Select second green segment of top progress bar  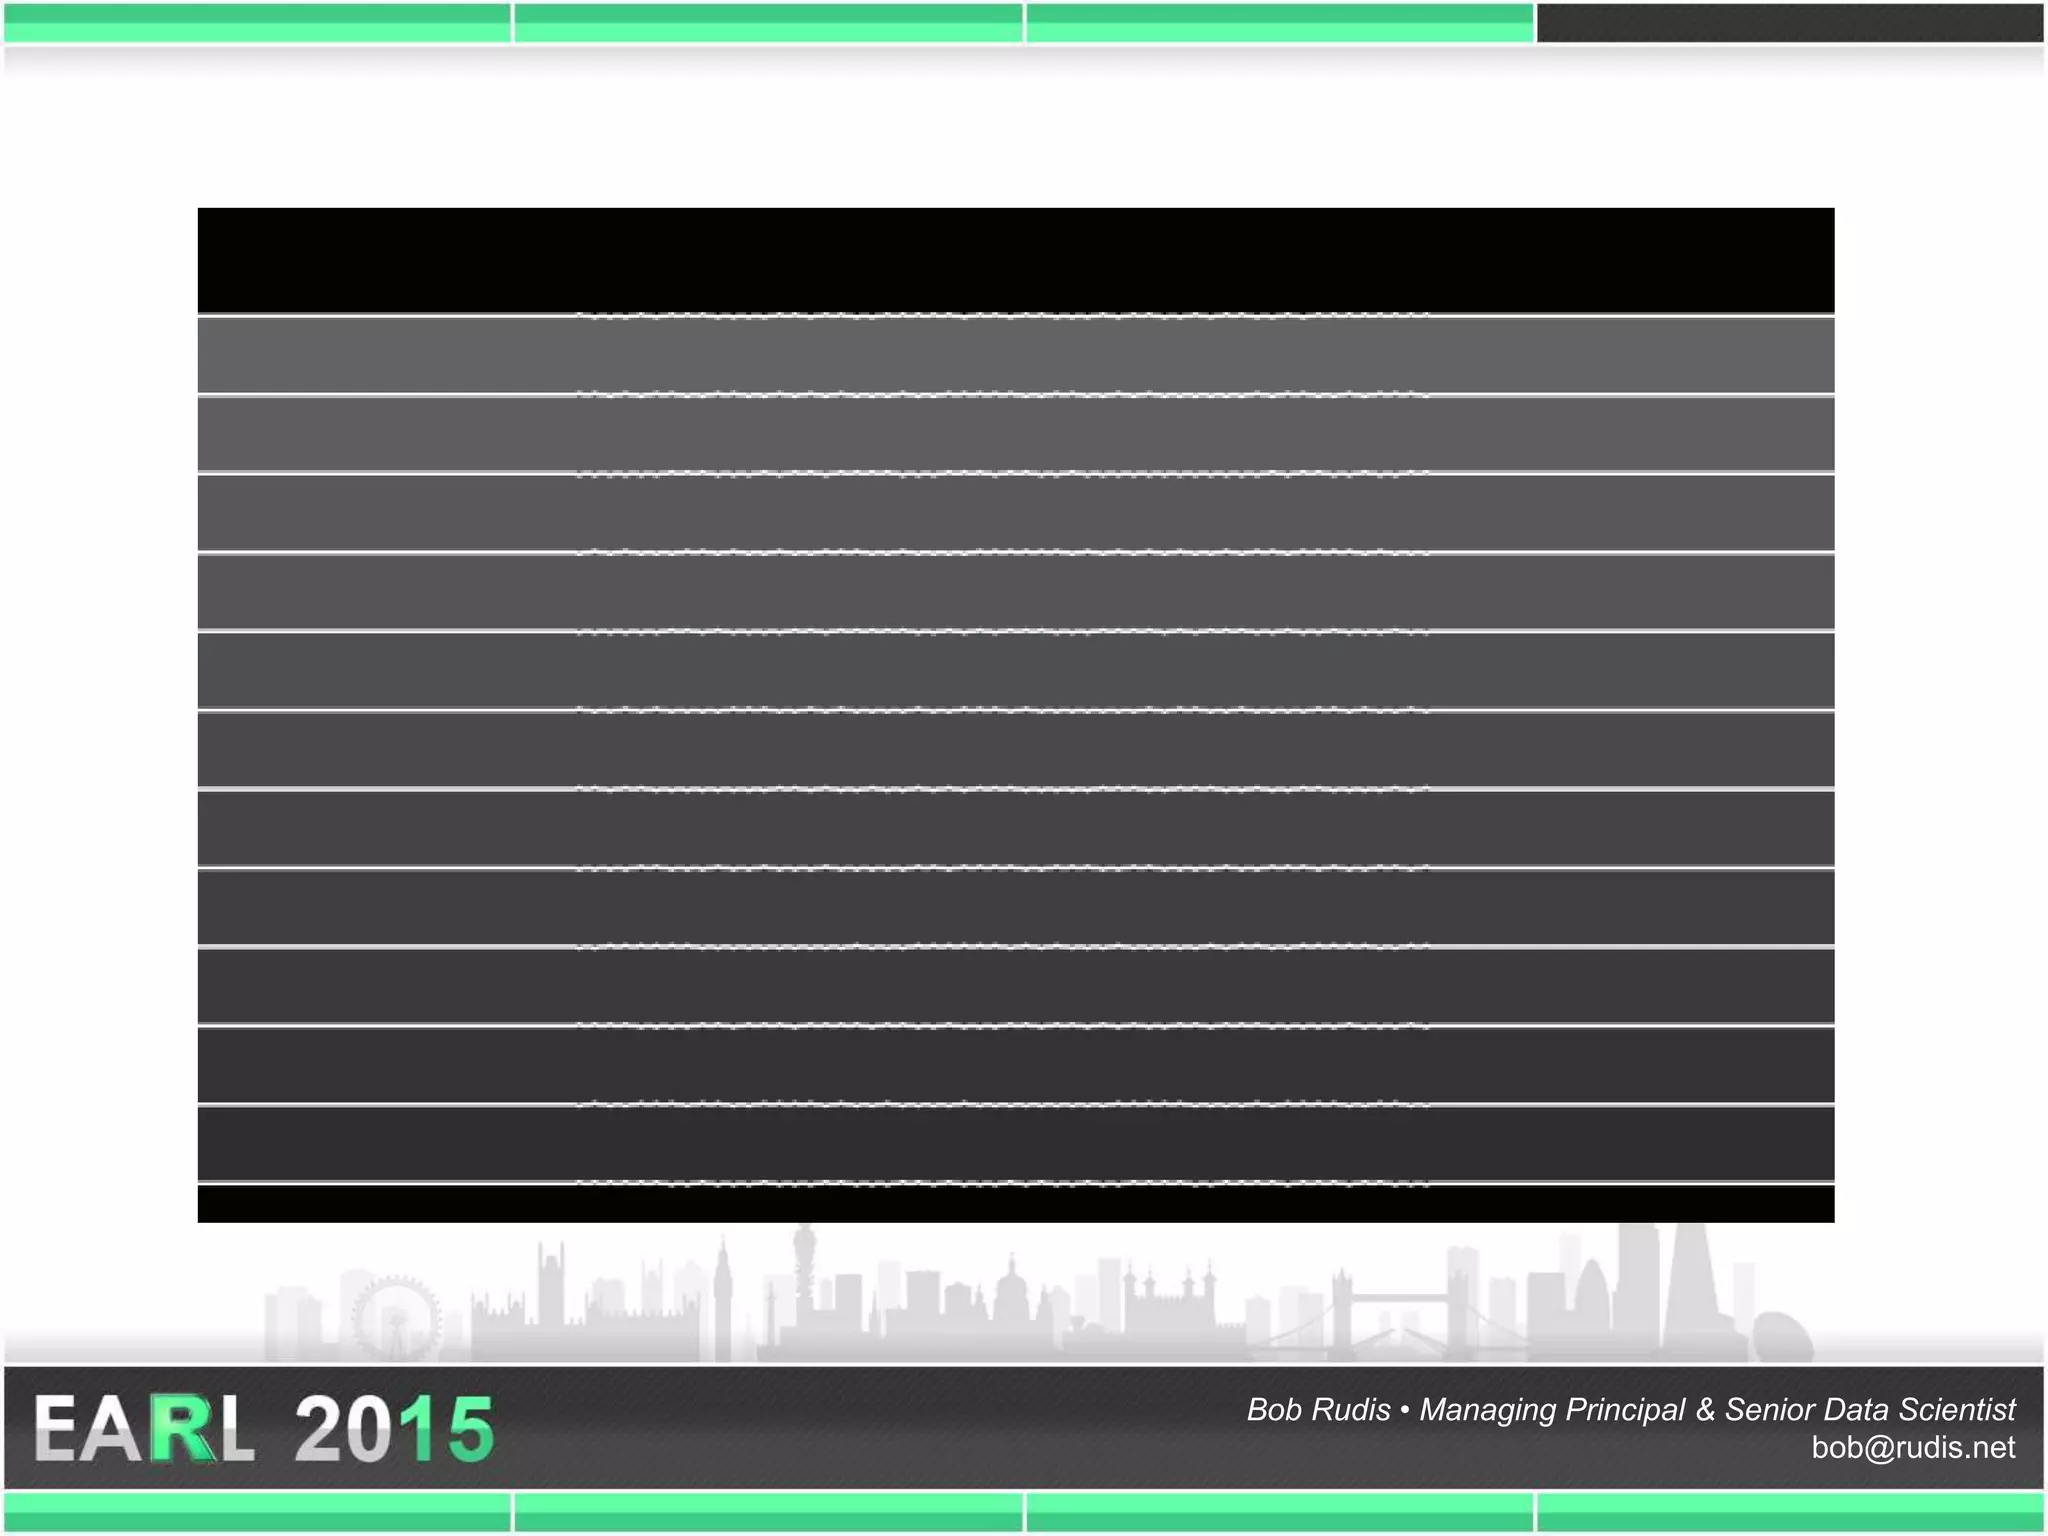click(768, 22)
